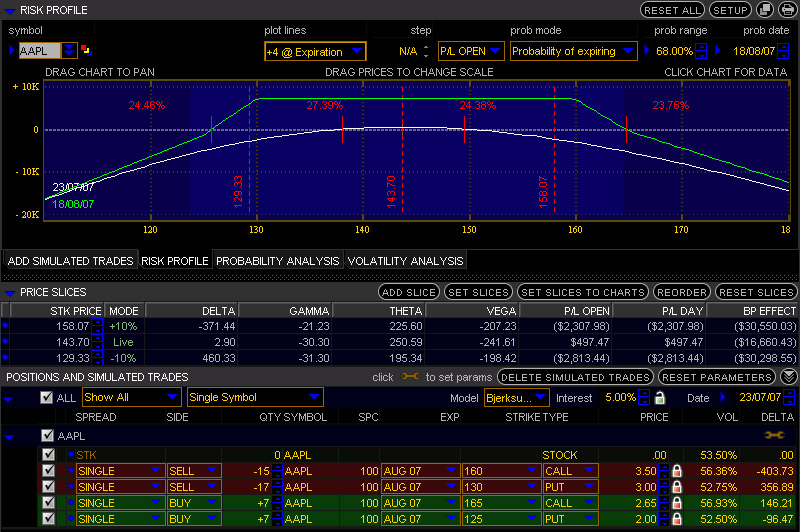This screenshot has height=532, width=800.
Task: Click the prob range 68.00% stepper
Action: click(x=702, y=51)
